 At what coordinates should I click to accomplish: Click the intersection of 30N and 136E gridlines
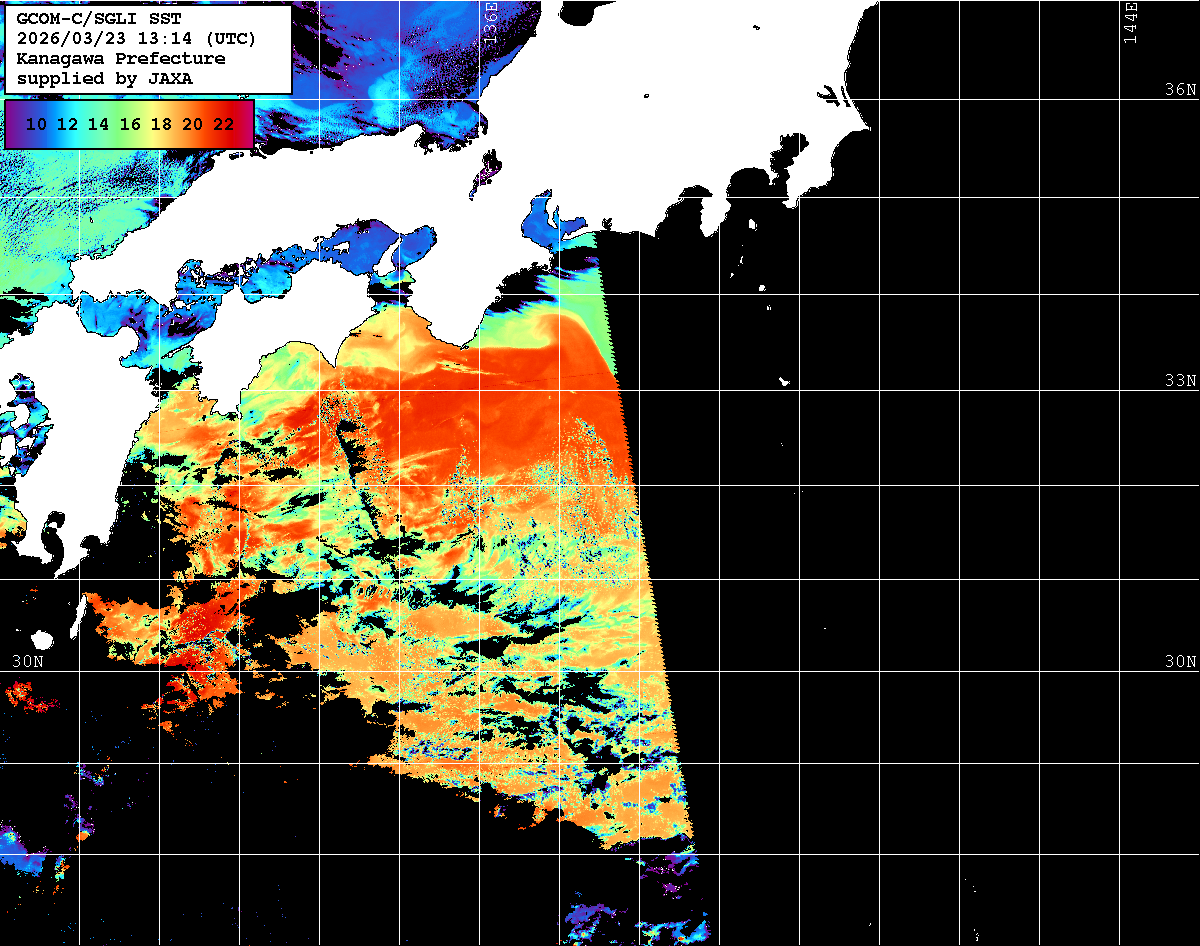479,671
